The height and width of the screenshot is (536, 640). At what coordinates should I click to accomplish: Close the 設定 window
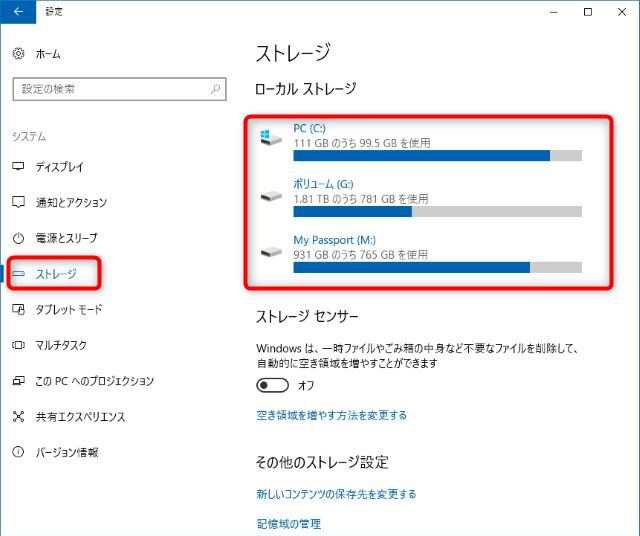coord(622,12)
